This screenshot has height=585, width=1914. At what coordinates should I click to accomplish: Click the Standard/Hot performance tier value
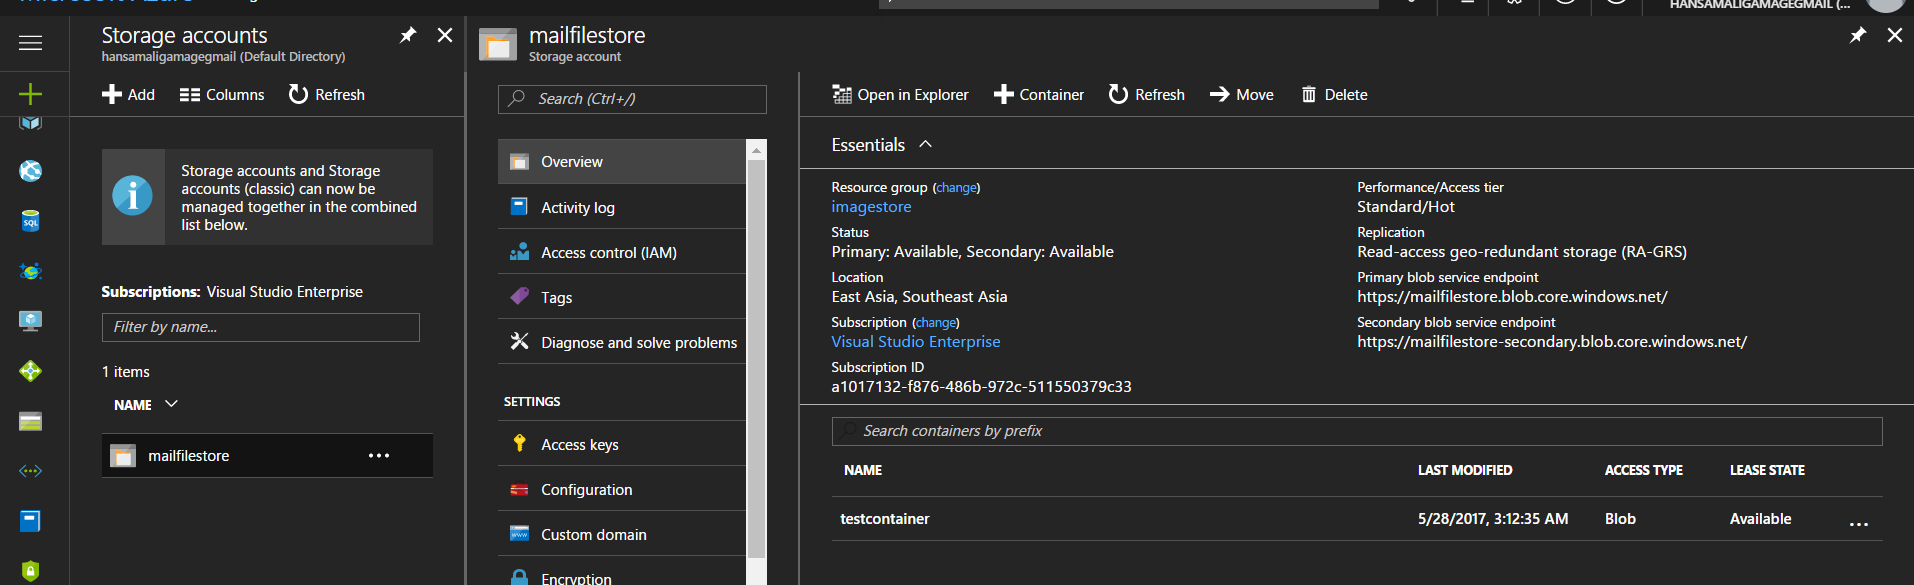[1406, 207]
